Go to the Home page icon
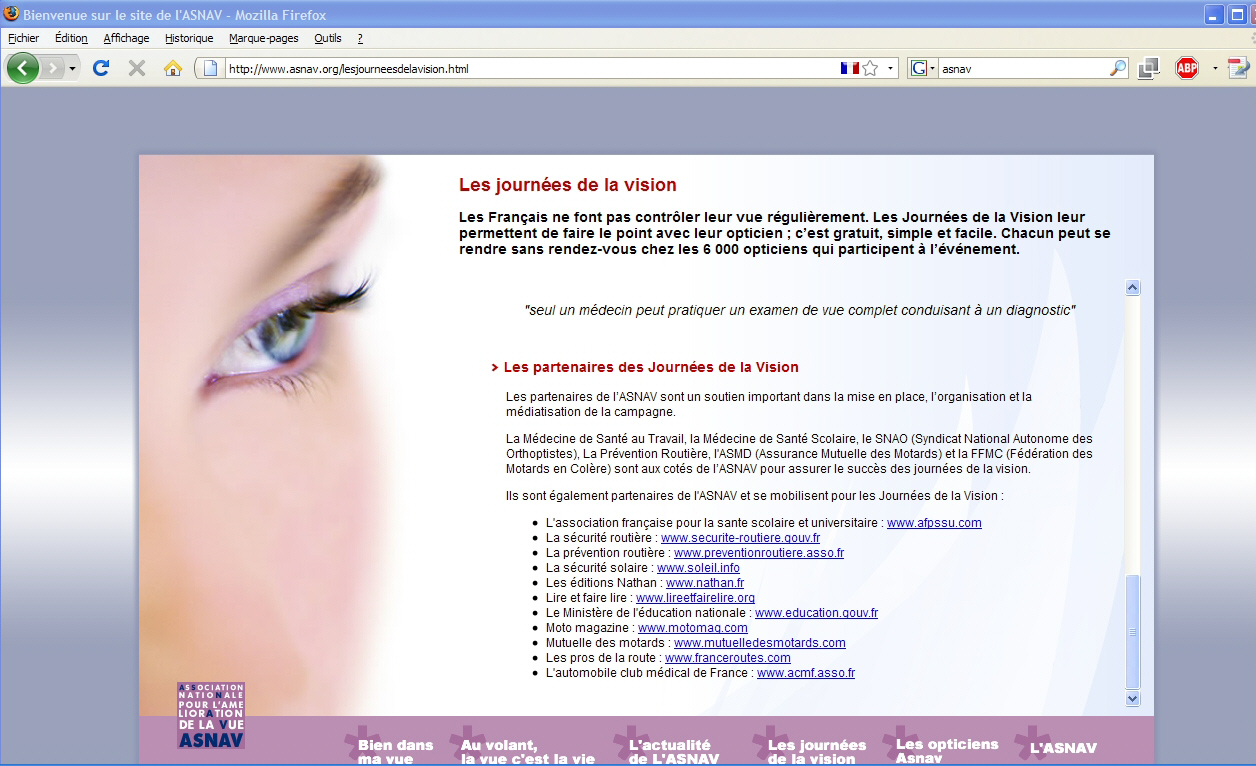This screenshot has width=1256, height=766. pyautogui.click(x=173, y=68)
